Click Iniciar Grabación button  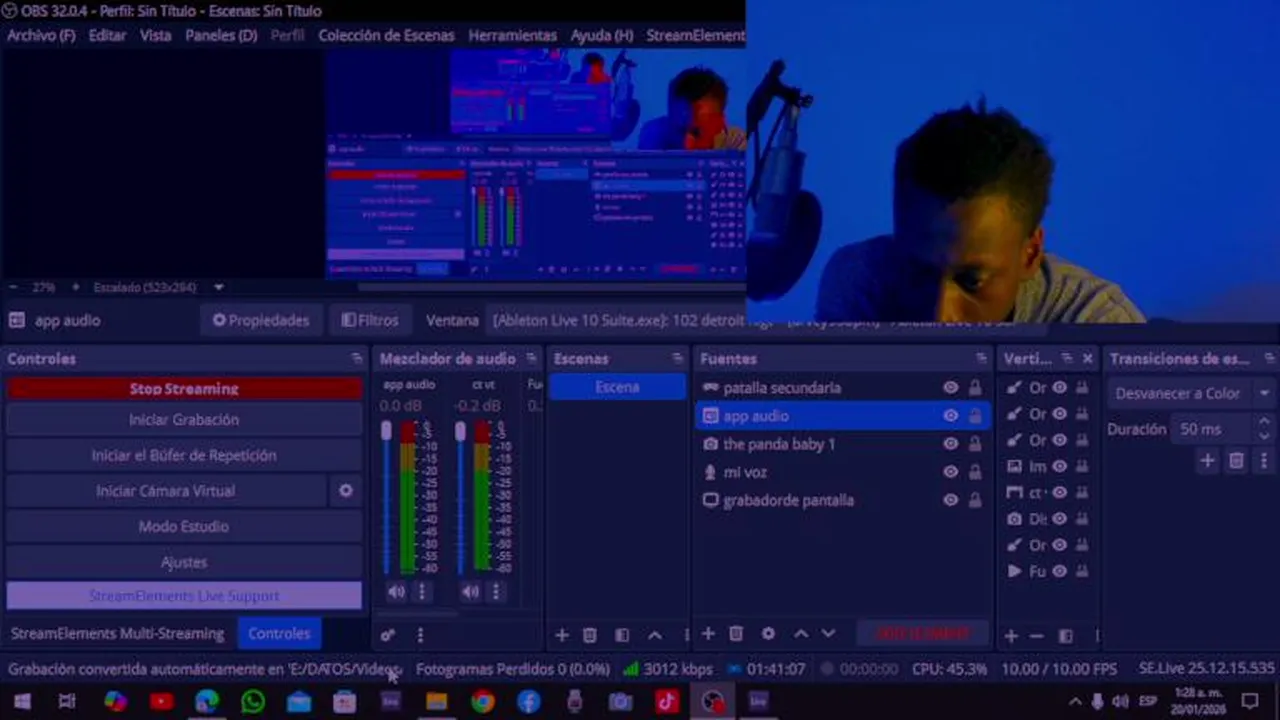pos(184,420)
